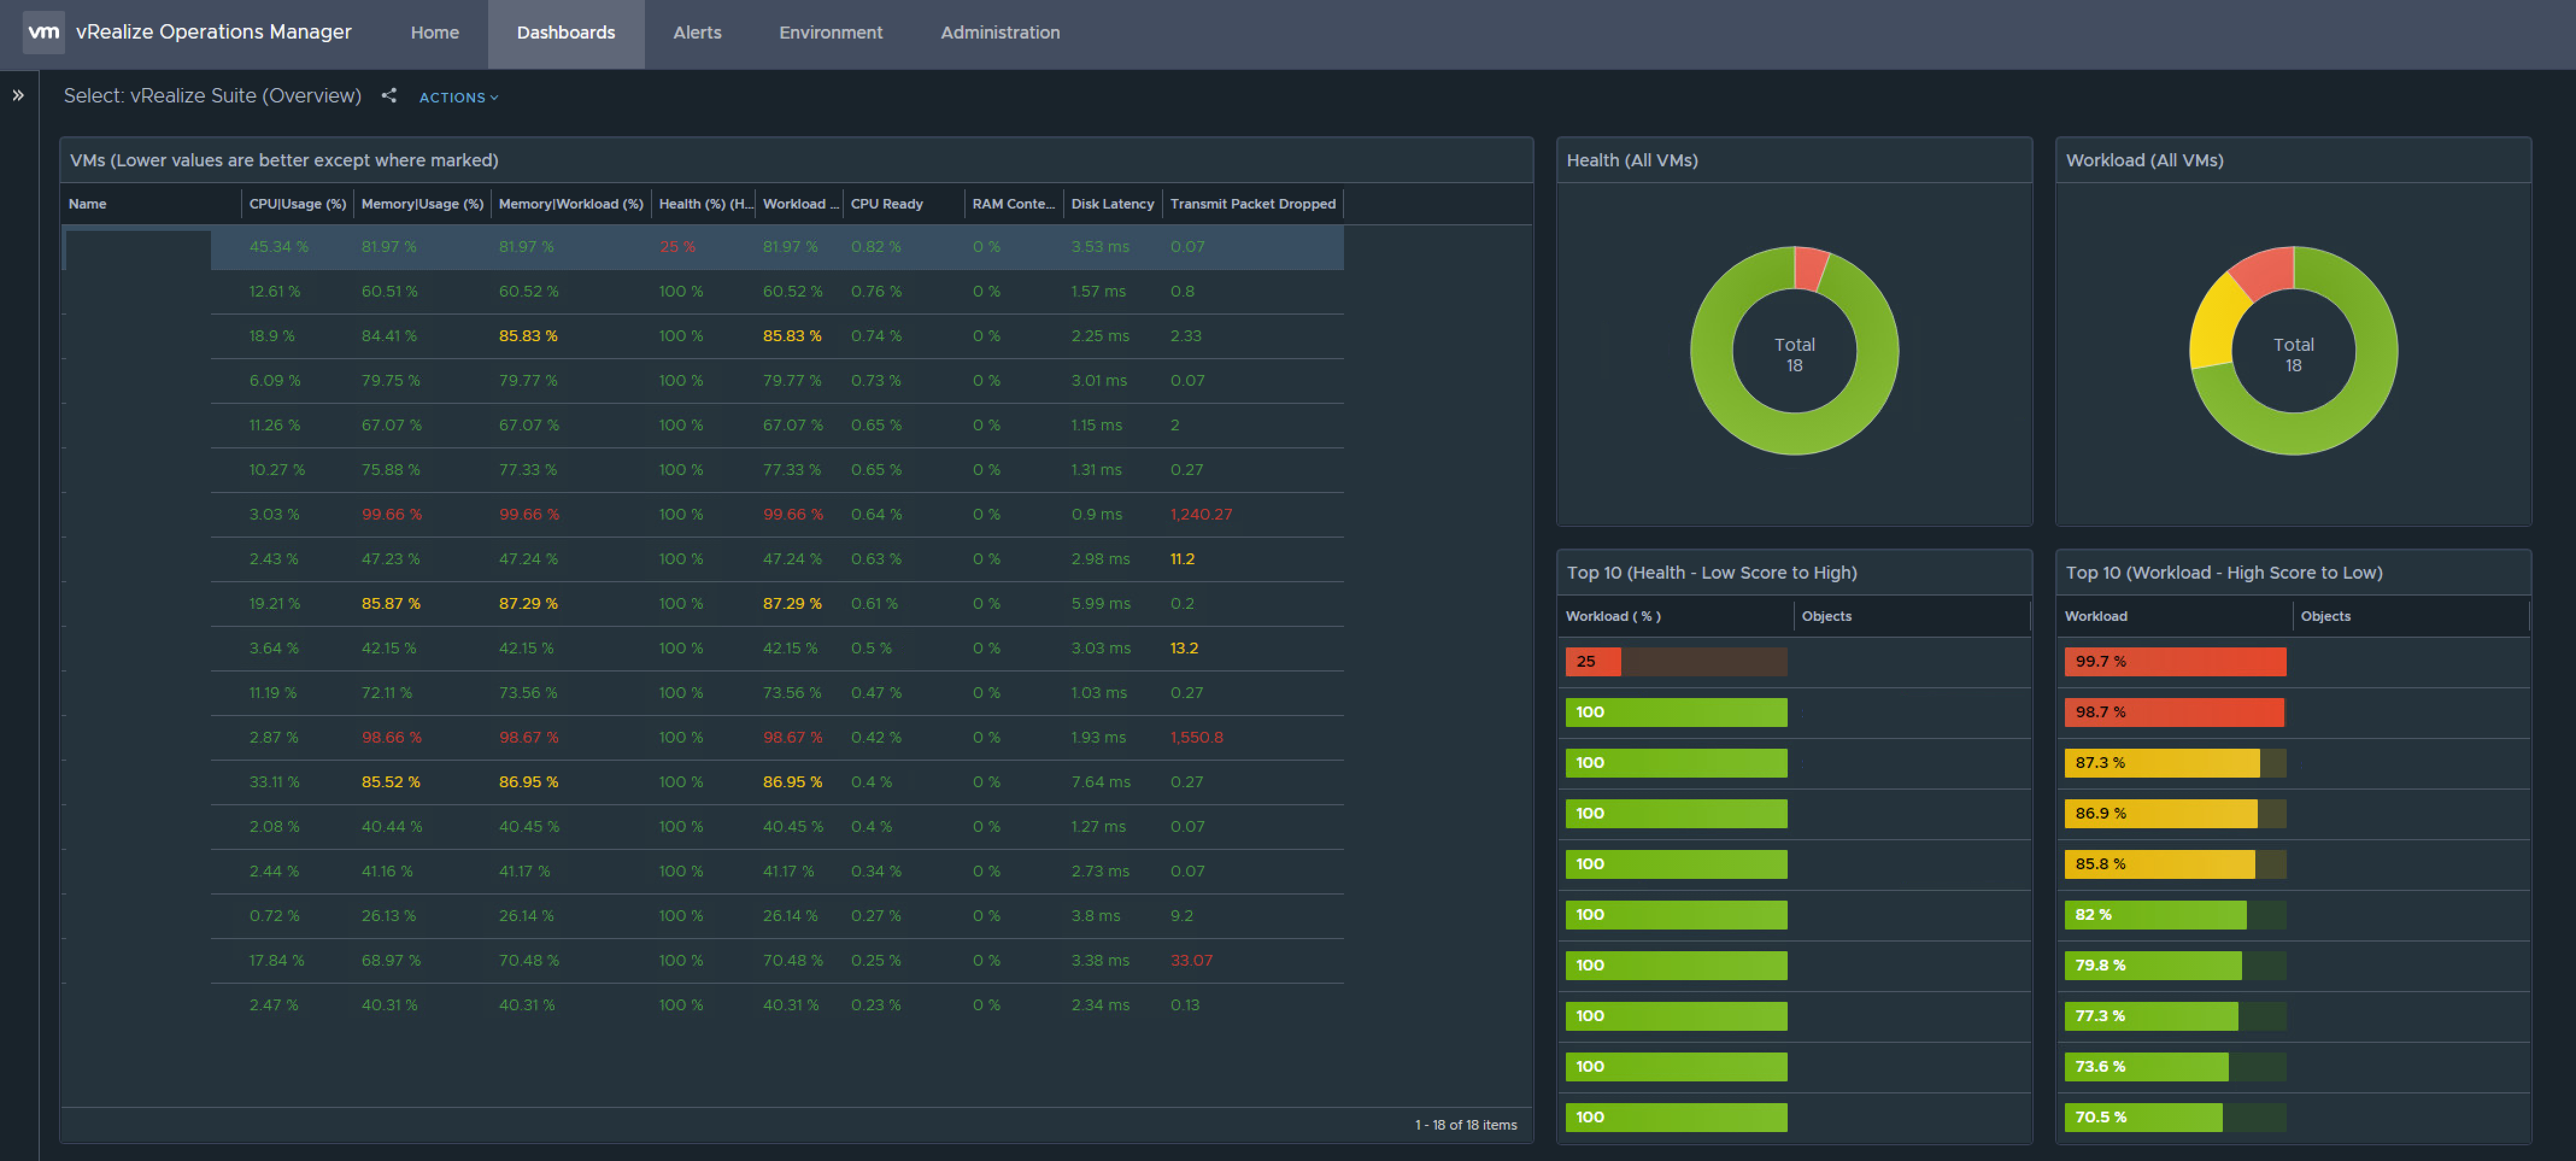Expand the left navigation panel chevron
This screenshot has width=2576, height=1161.
18,96
